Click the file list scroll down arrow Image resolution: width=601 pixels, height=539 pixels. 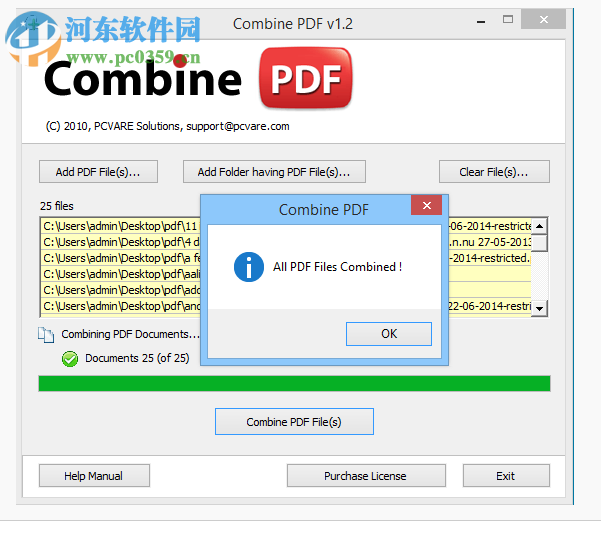click(x=539, y=308)
